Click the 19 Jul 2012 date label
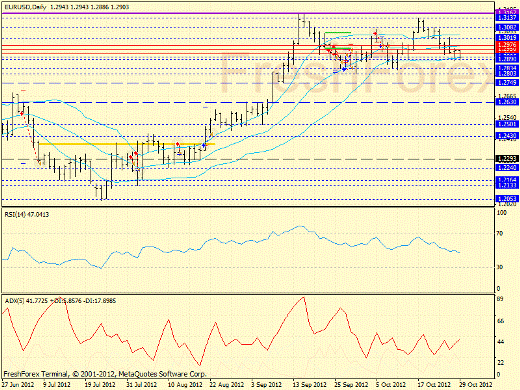Screen dimensions: 520x390 coord(100,385)
